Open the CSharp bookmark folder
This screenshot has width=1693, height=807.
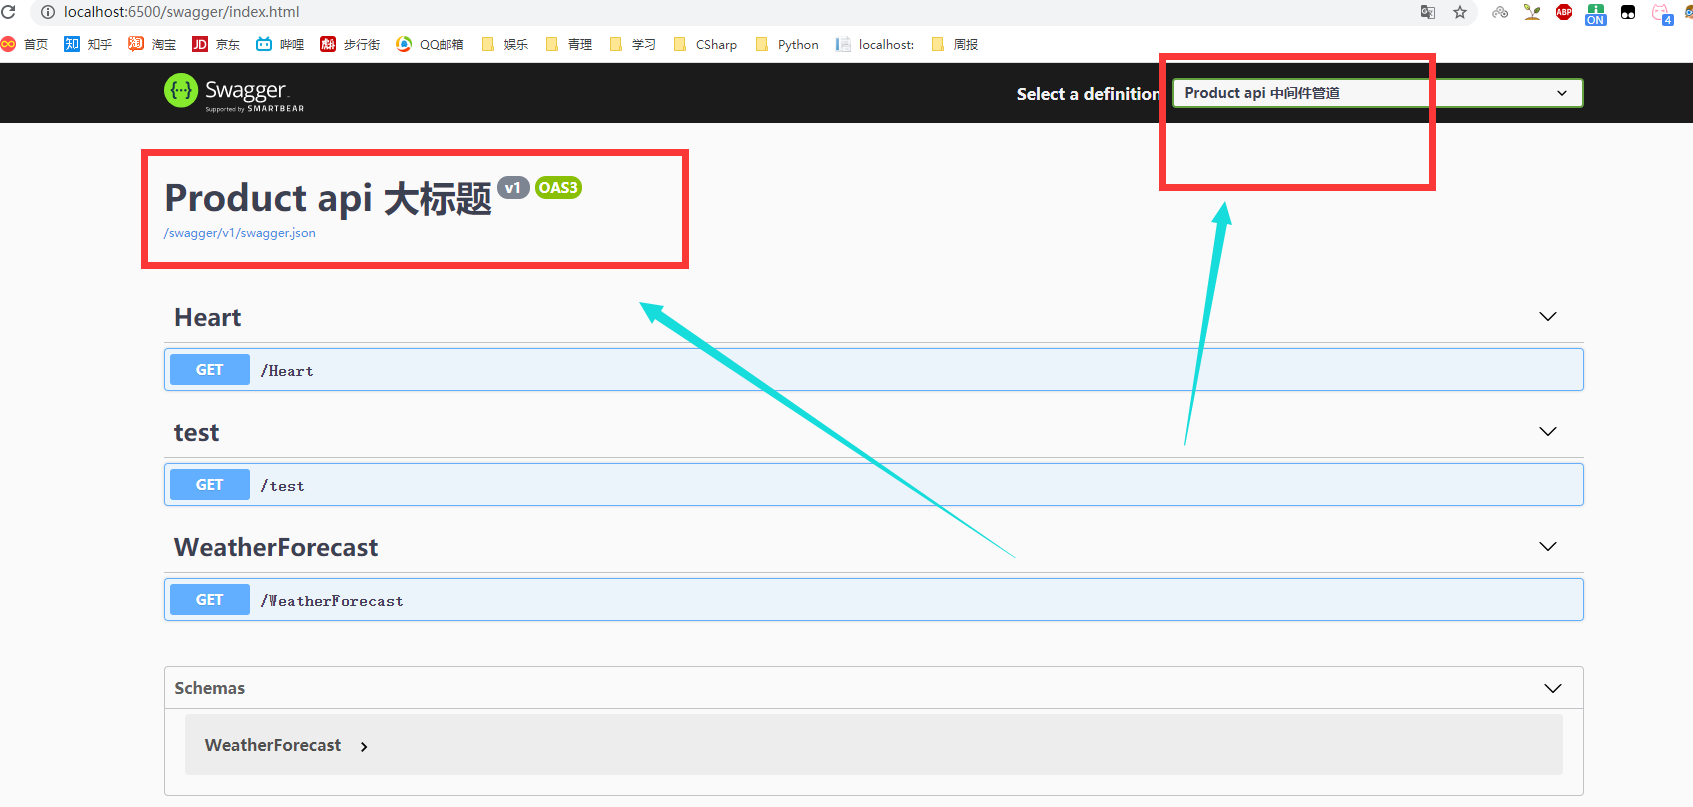705,44
